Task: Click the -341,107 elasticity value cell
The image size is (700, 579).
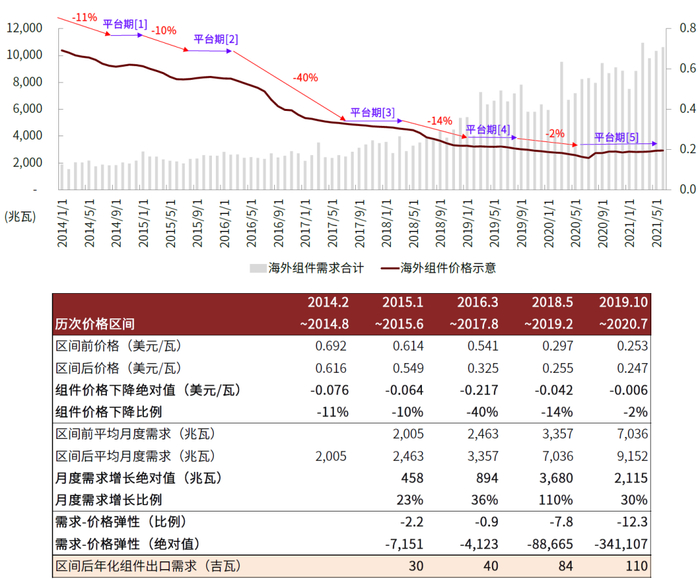Action: pos(621,544)
